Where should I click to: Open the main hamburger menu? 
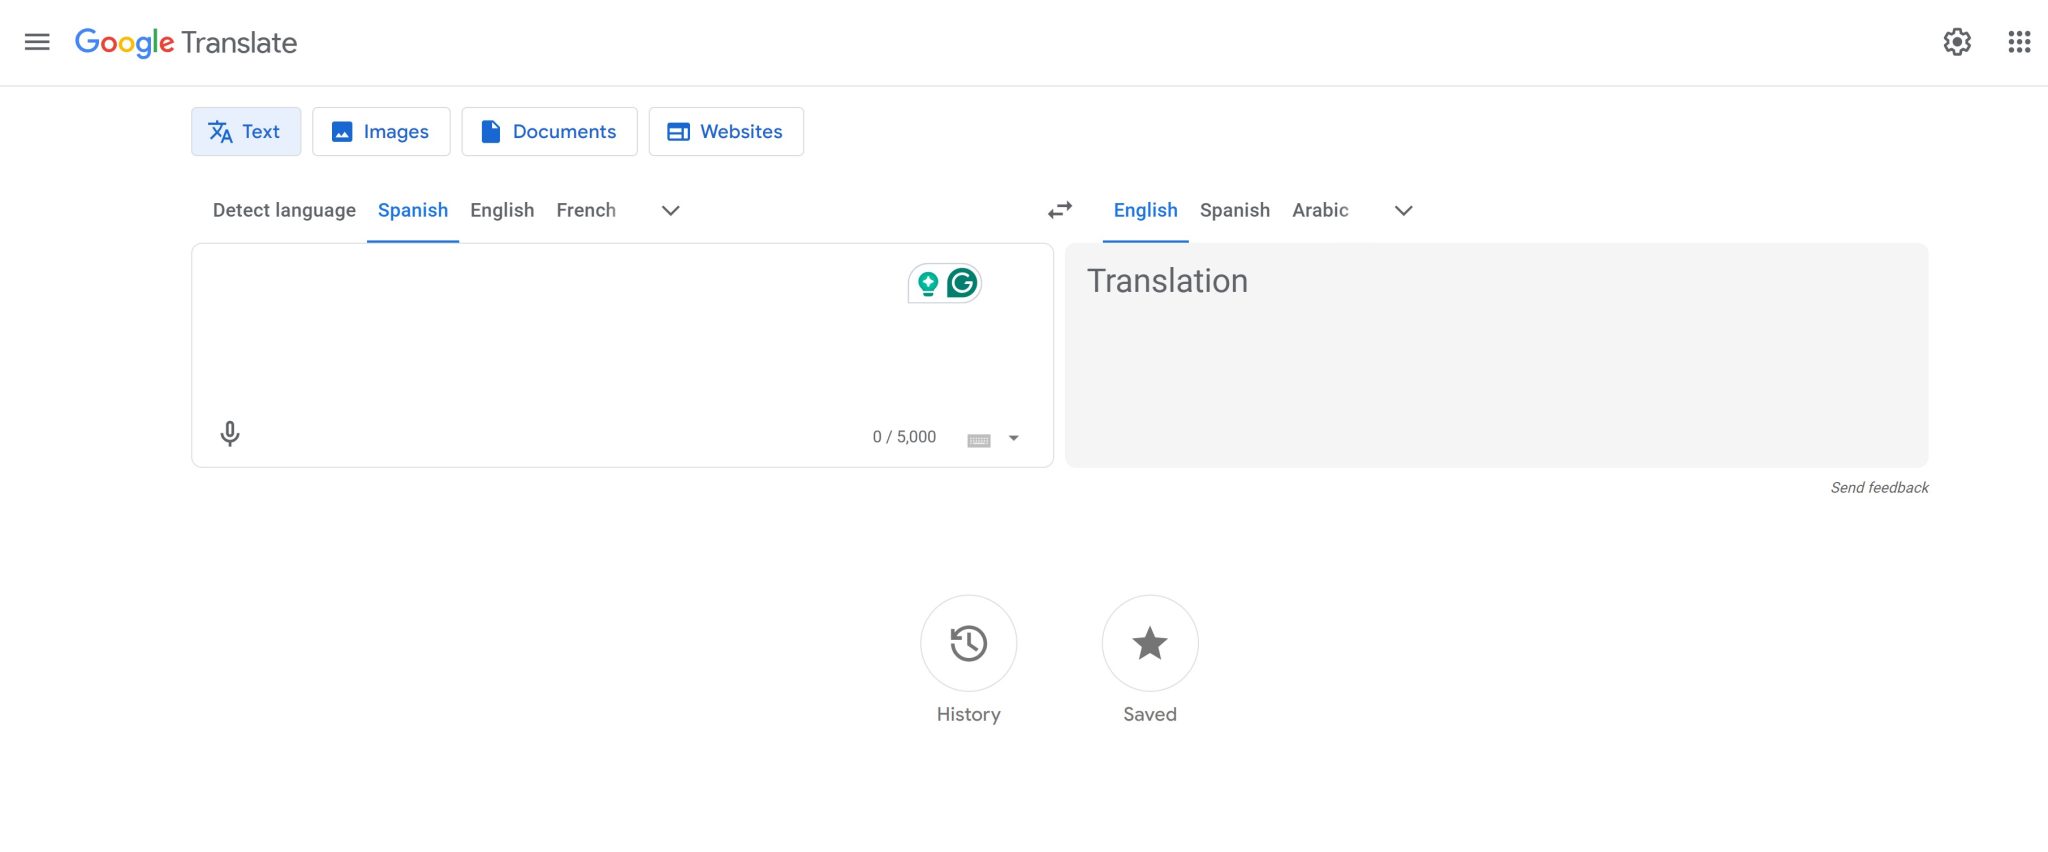pyautogui.click(x=37, y=42)
